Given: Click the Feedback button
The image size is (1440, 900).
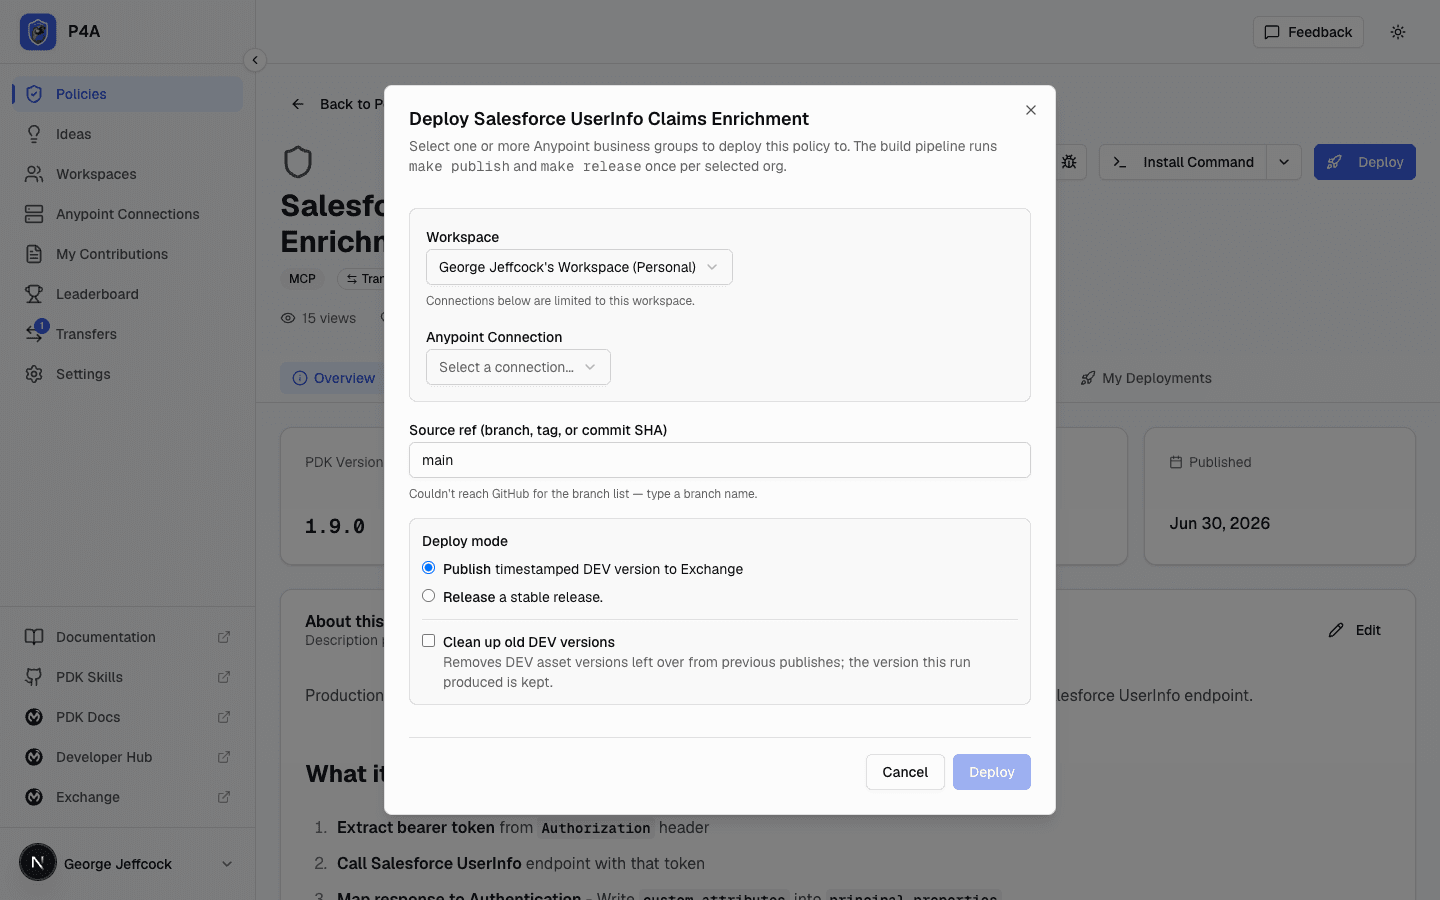Looking at the screenshot, I should [1308, 32].
